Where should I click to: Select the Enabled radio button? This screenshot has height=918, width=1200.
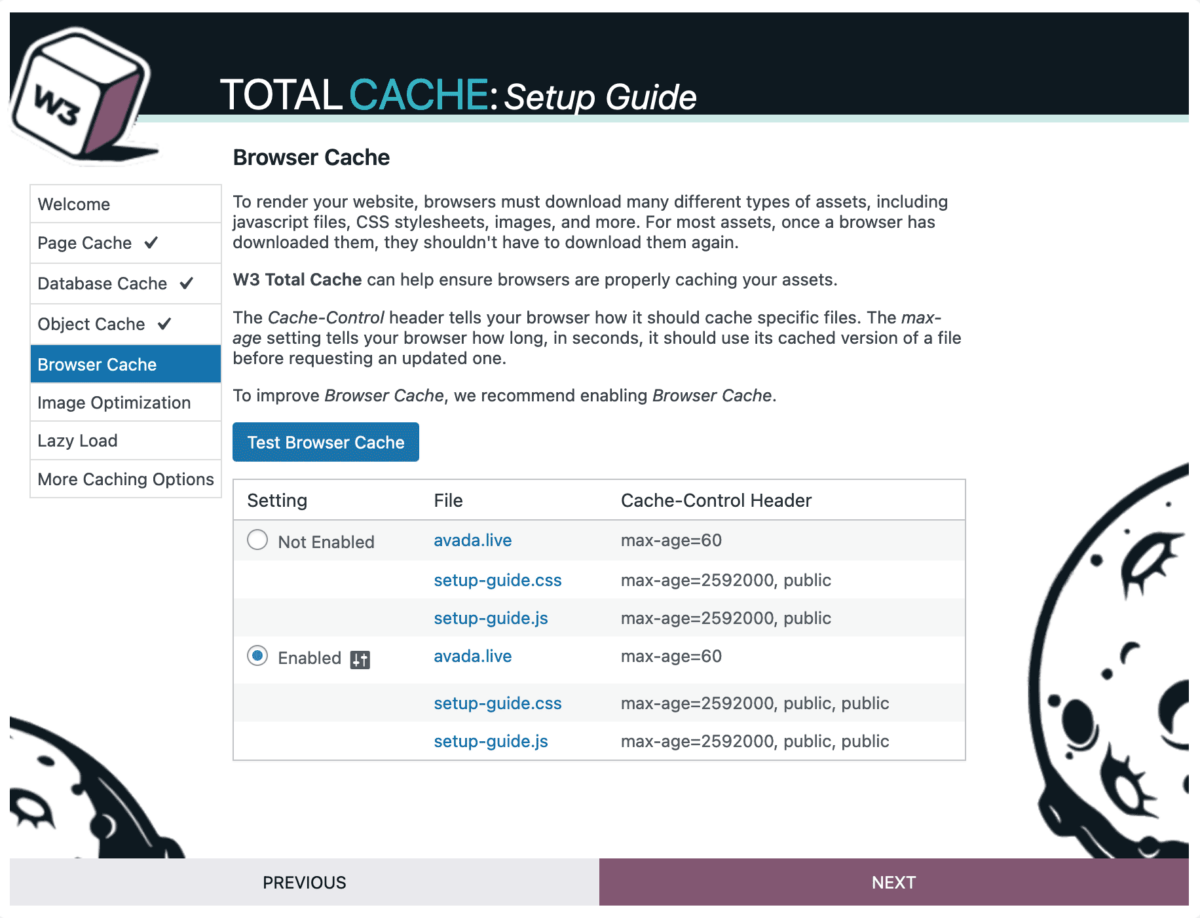(257, 657)
